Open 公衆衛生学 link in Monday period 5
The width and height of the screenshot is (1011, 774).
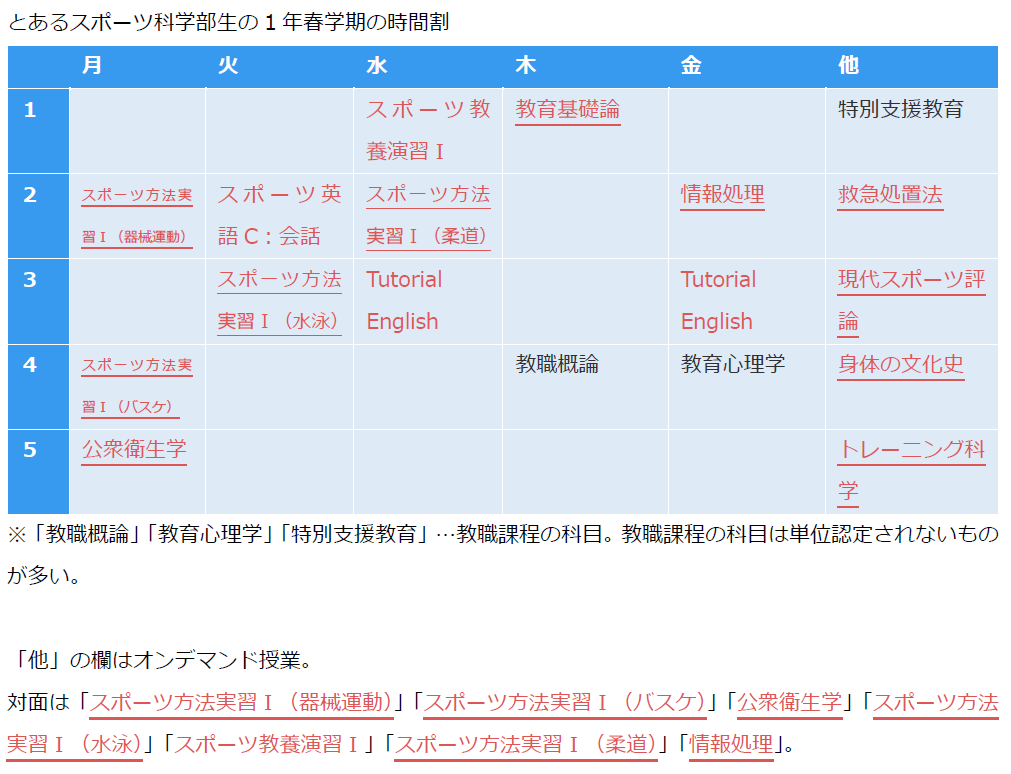click(134, 450)
